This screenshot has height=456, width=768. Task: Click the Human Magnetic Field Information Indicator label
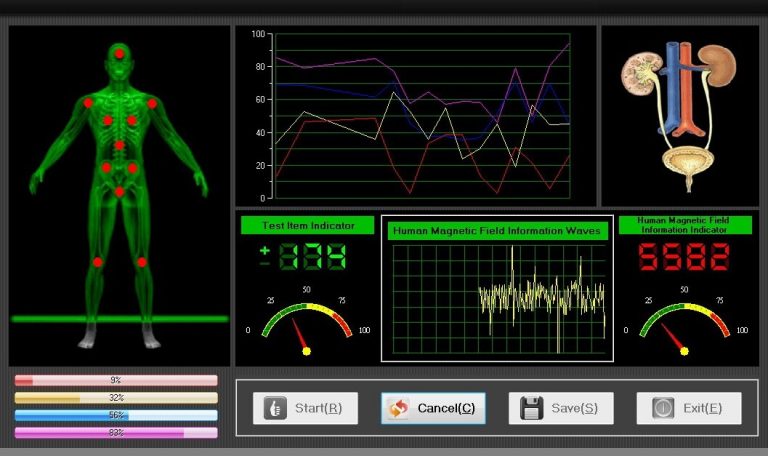pos(684,225)
